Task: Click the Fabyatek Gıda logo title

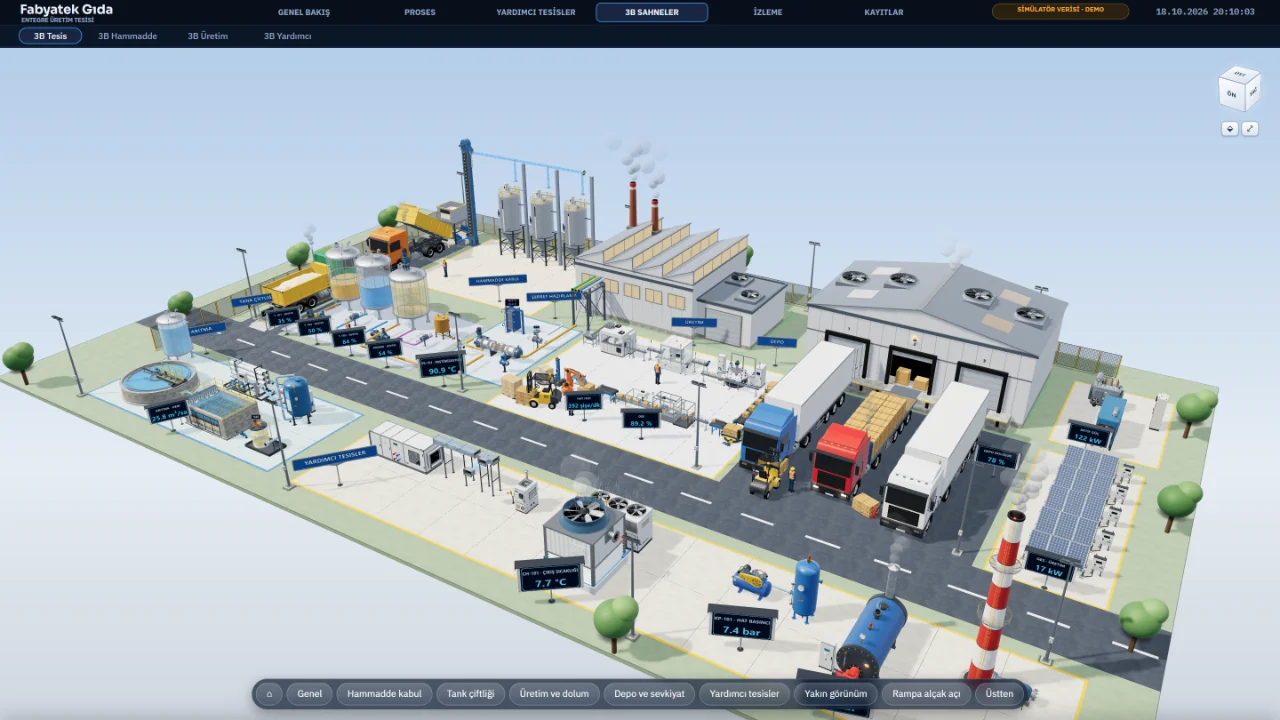Action: pos(66,10)
